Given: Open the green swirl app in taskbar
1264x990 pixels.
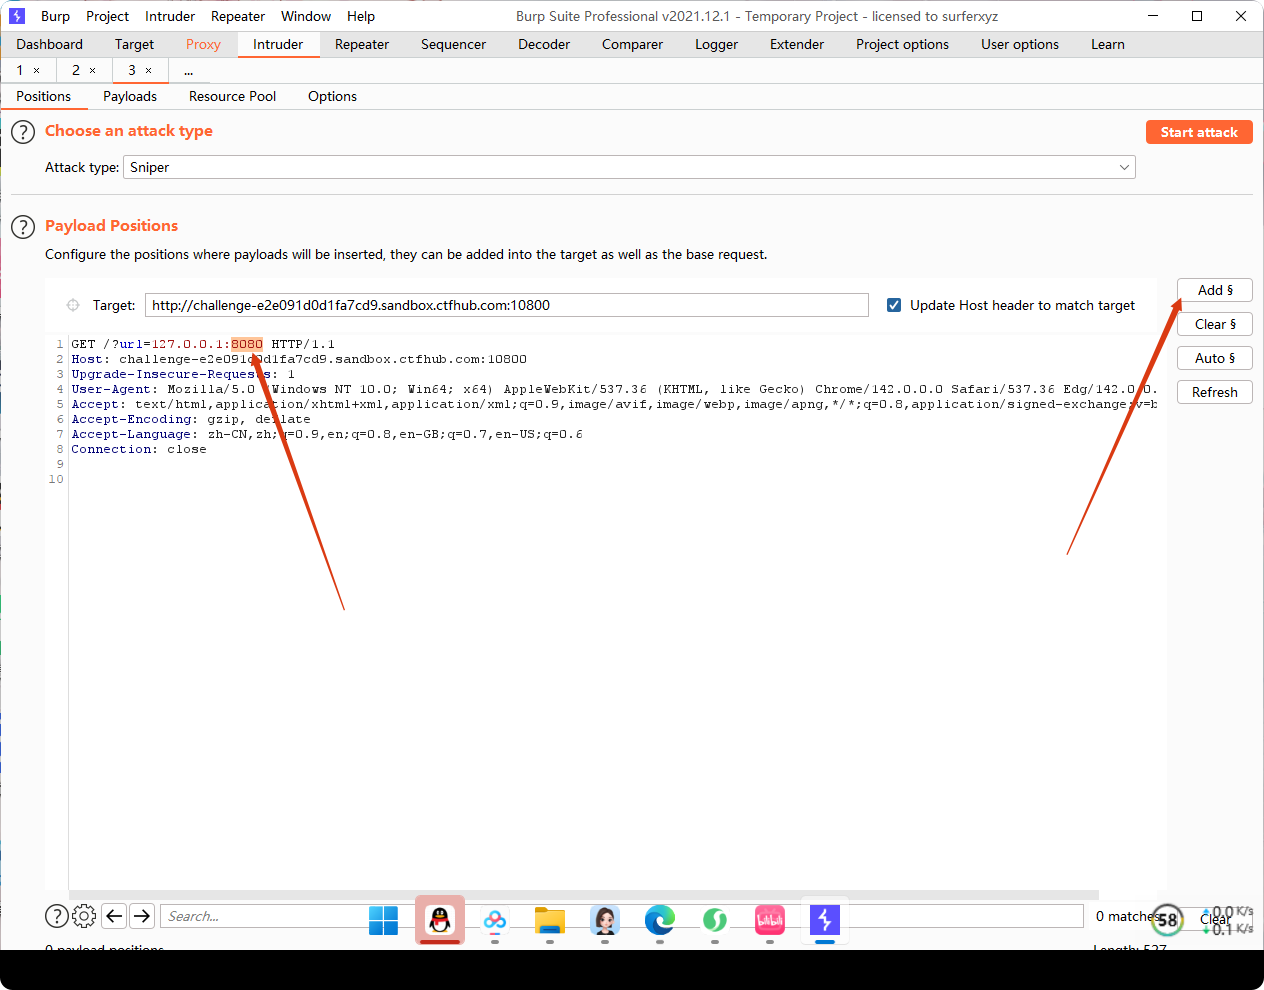Looking at the screenshot, I should (715, 920).
